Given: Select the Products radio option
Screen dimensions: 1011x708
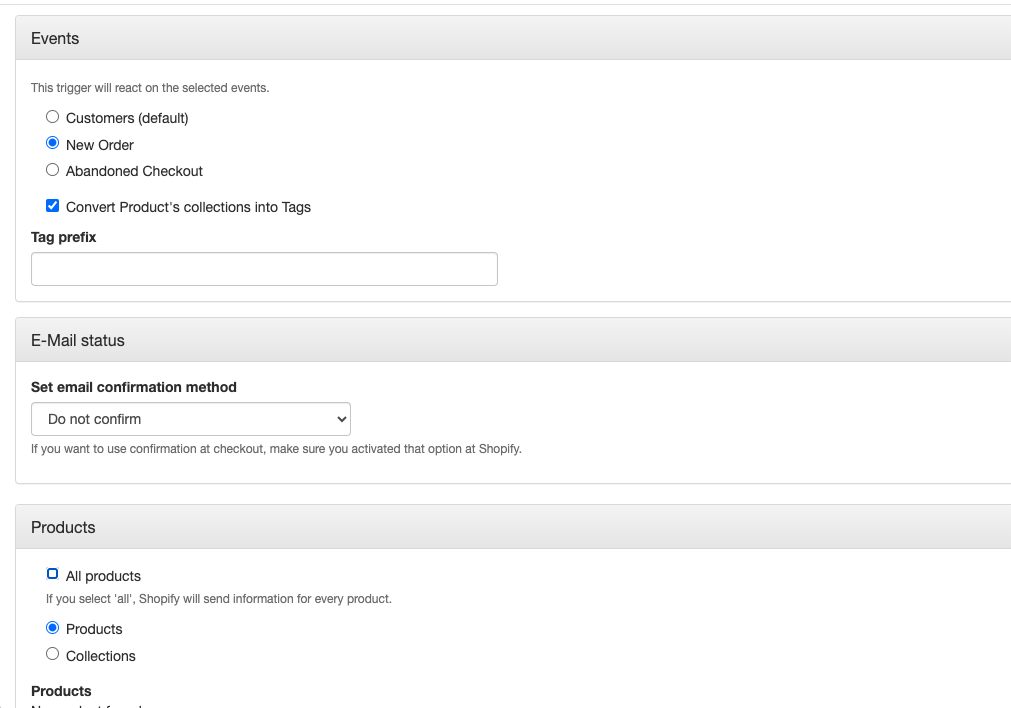Looking at the screenshot, I should [52, 627].
